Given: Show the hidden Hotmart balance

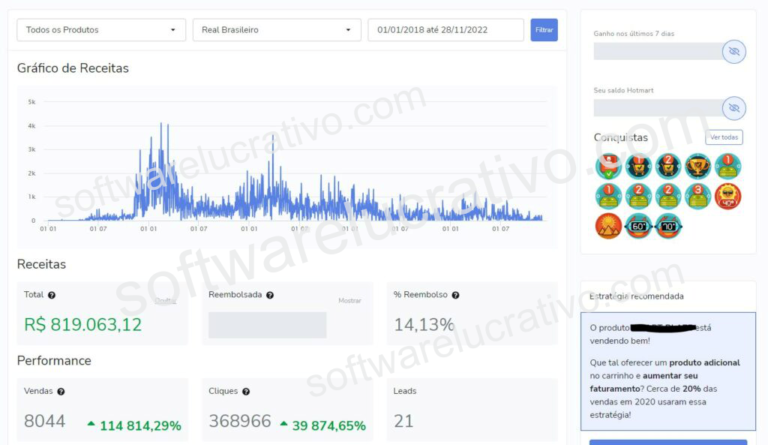Looking at the screenshot, I should (x=734, y=107).
